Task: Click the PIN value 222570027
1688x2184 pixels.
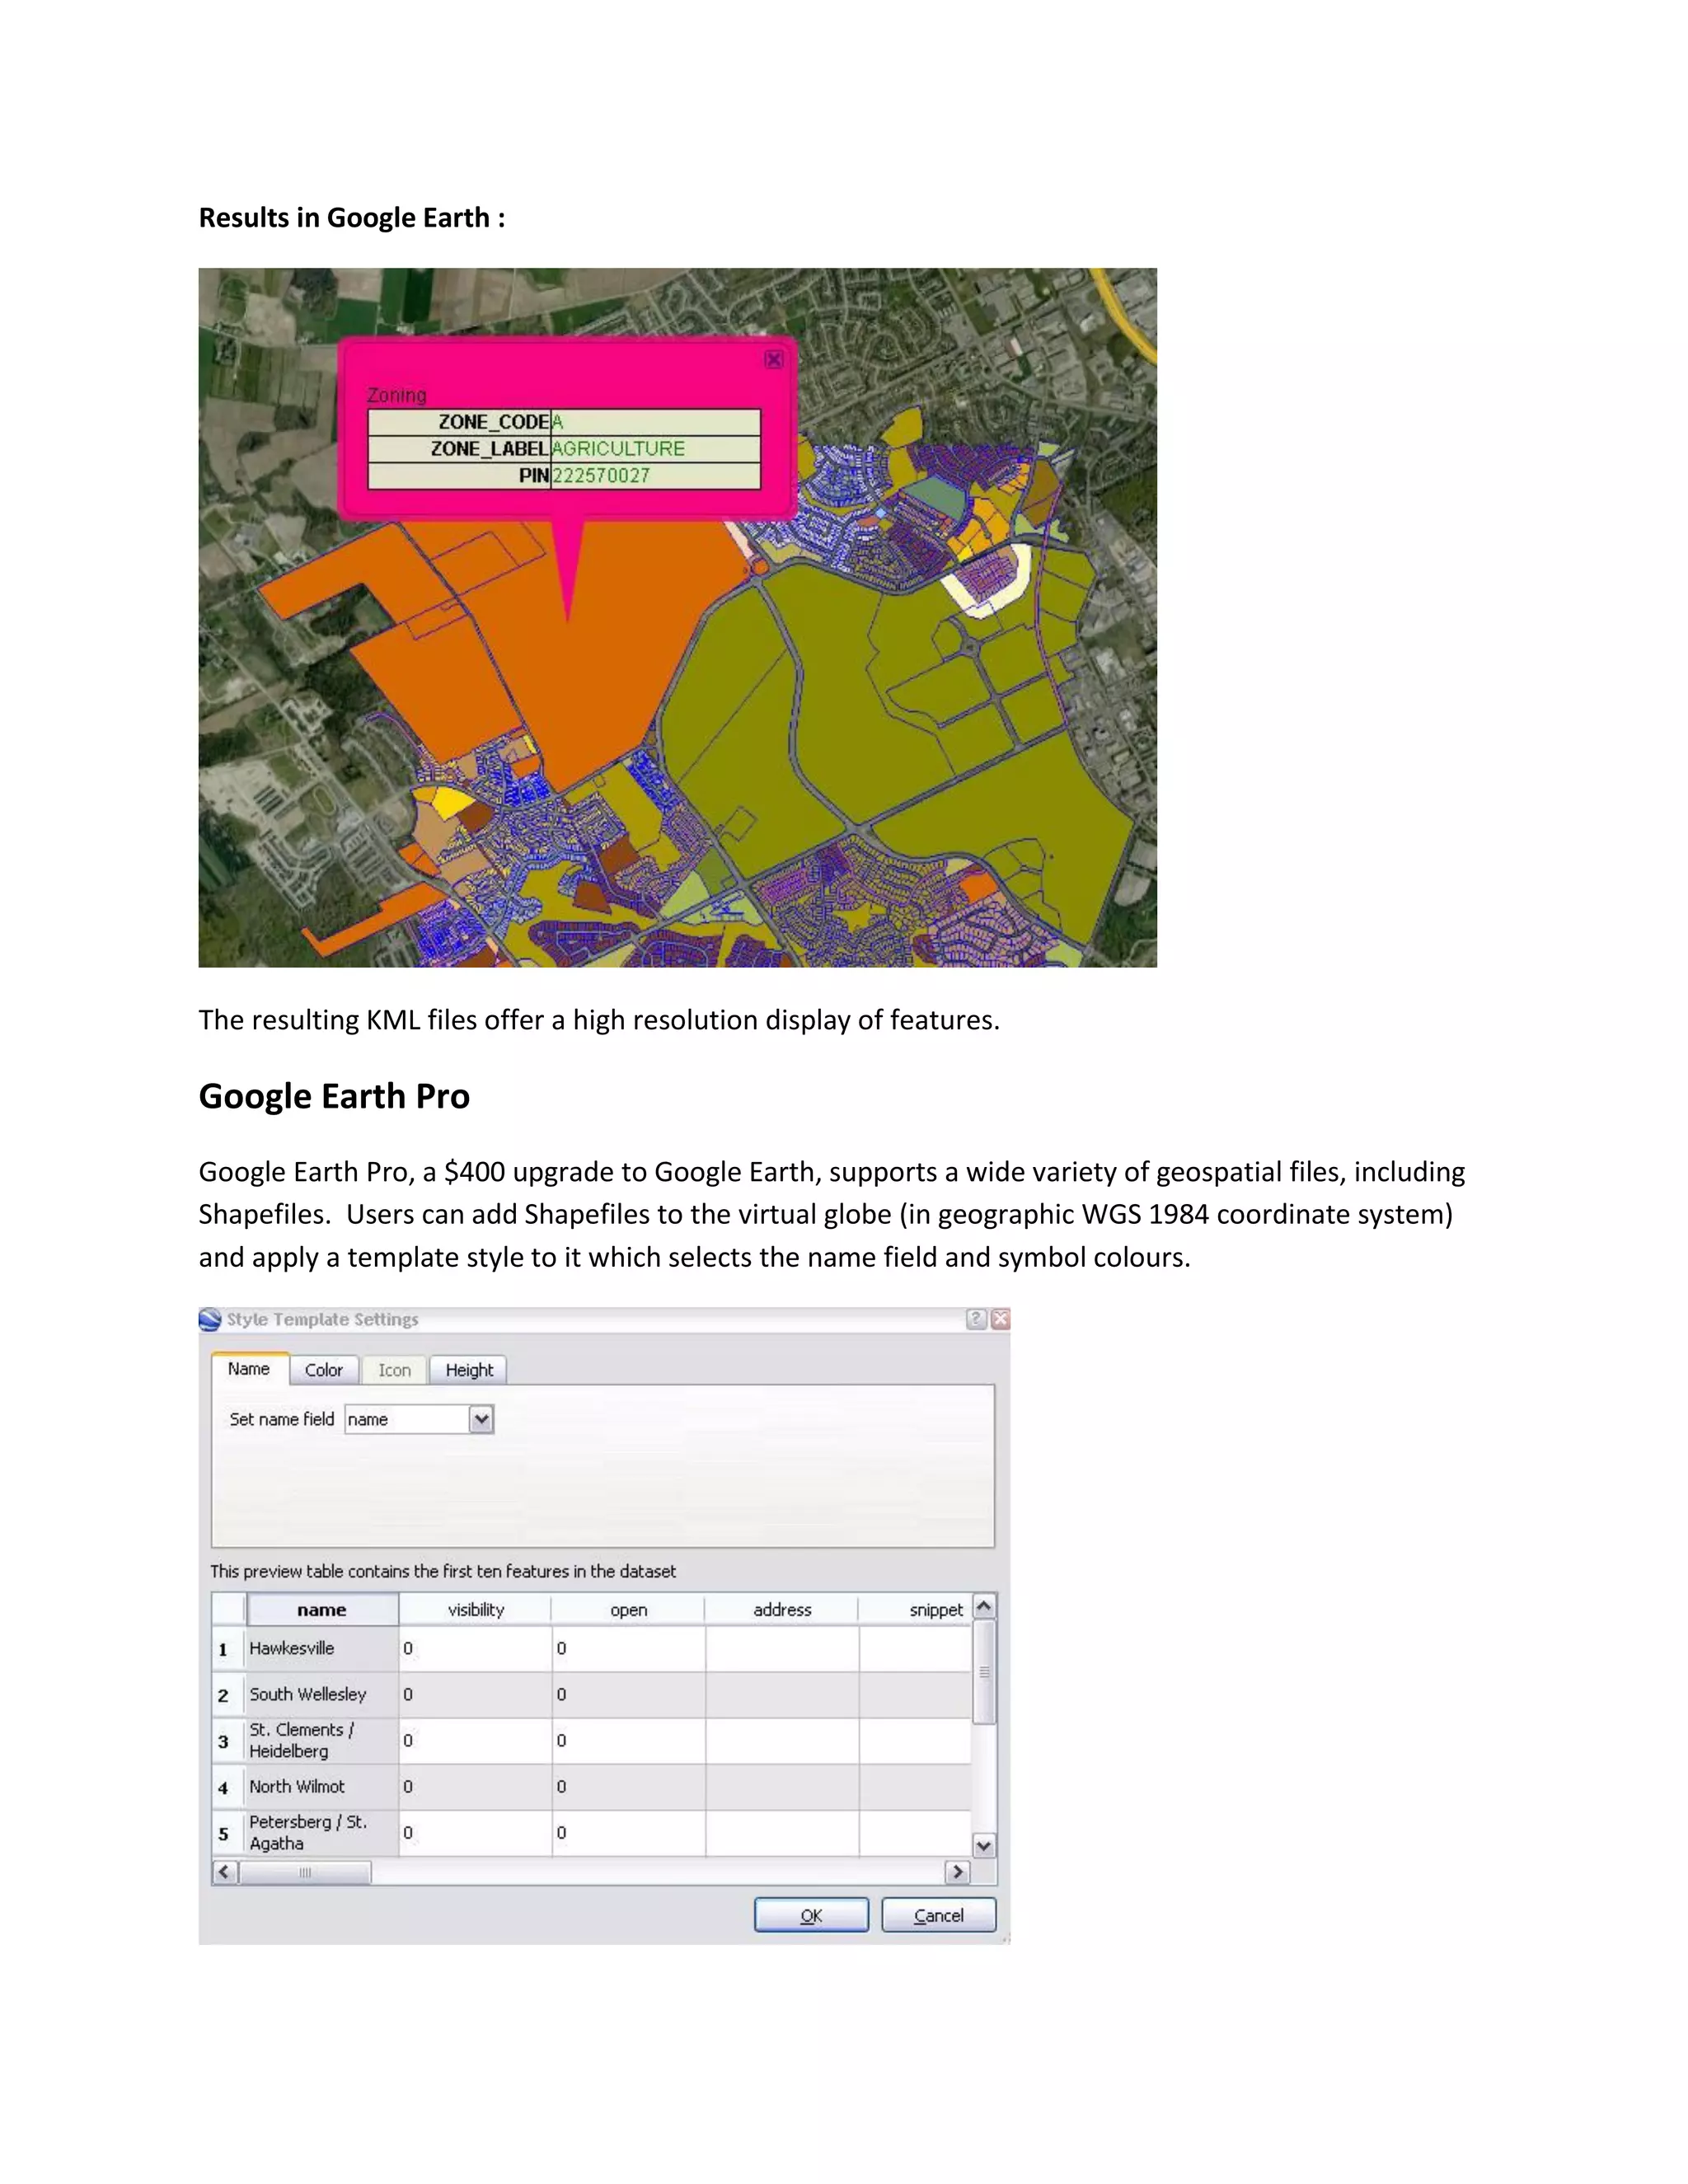Action: [656, 476]
